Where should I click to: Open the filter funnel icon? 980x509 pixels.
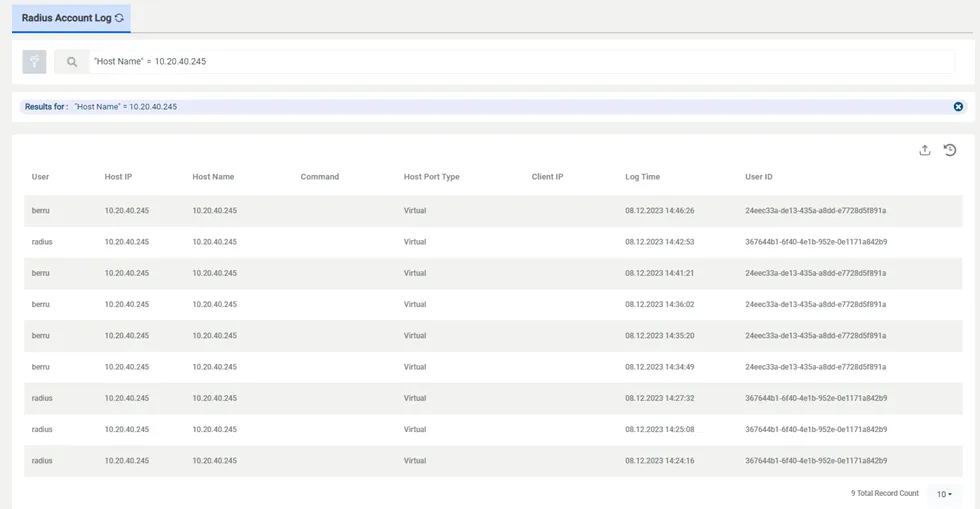point(34,62)
